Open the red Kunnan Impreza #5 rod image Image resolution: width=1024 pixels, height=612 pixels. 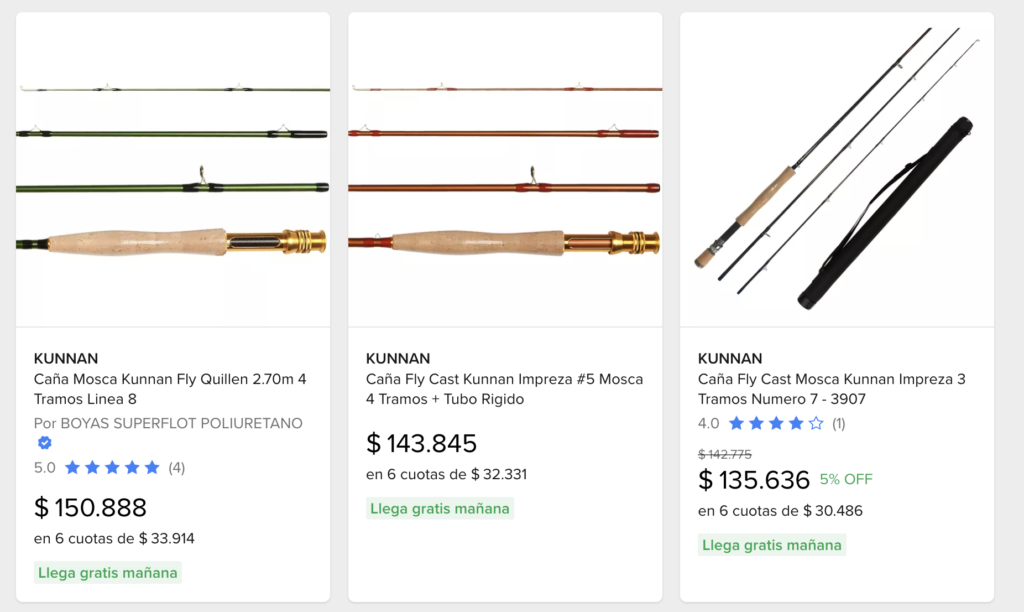[x=505, y=170]
